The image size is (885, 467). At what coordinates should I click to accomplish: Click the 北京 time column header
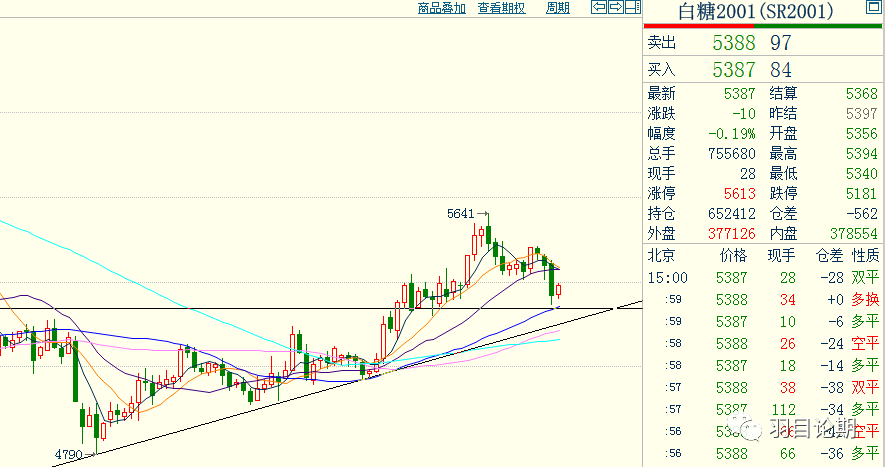coord(661,256)
